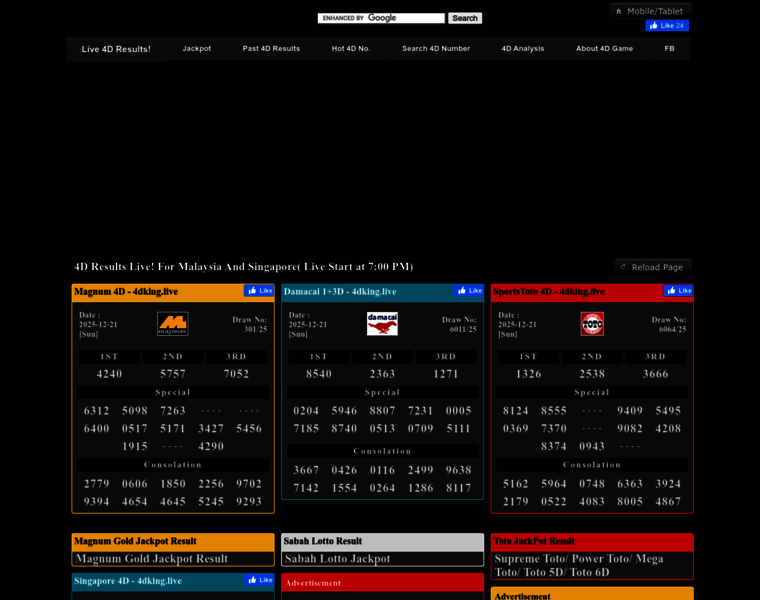Image resolution: width=760 pixels, height=600 pixels.
Task: Like the Singapore 4D results panel
Action: tap(259, 580)
